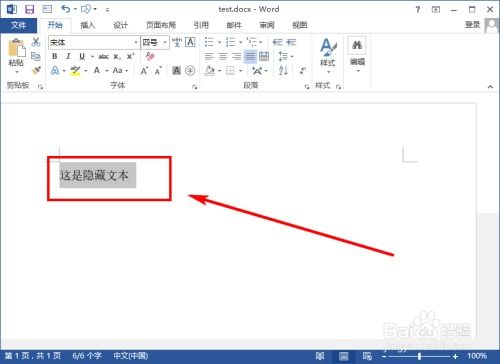Click the 登录 sign-in link

(x=472, y=25)
